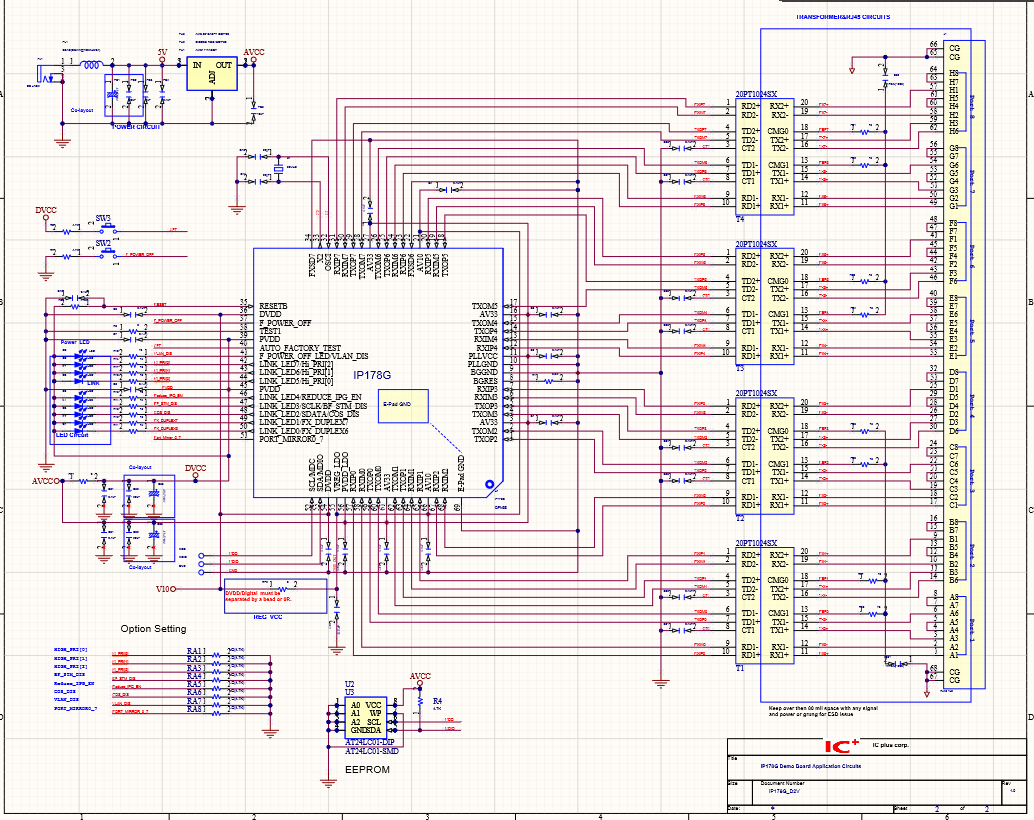Click the RA1 resistor designator
1034x820 pixels.
click(x=195, y=651)
